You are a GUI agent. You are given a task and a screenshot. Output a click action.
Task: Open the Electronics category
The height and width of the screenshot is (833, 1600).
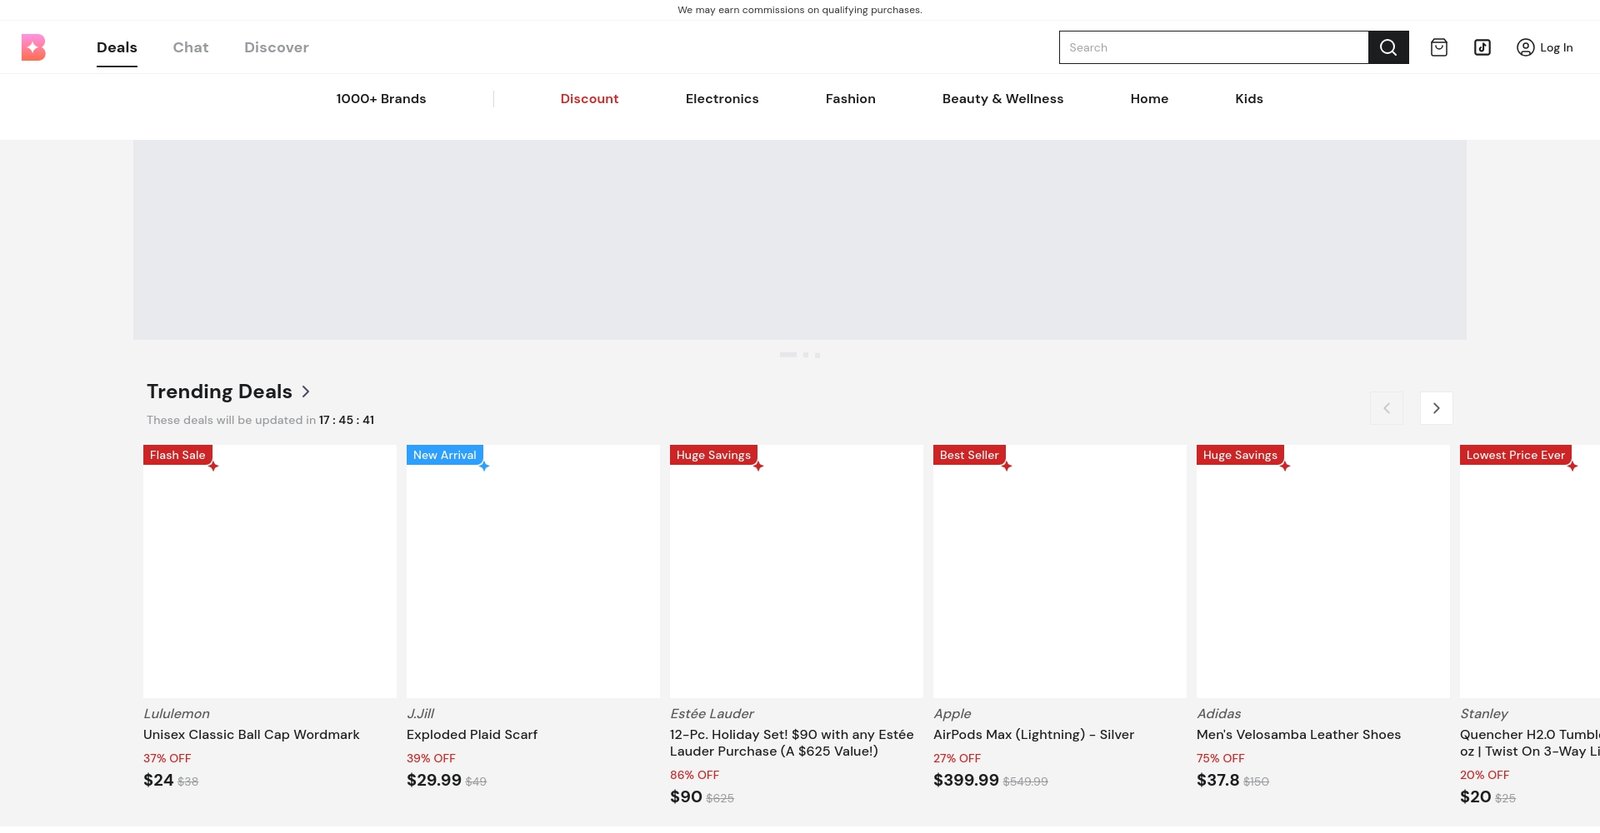722,99
